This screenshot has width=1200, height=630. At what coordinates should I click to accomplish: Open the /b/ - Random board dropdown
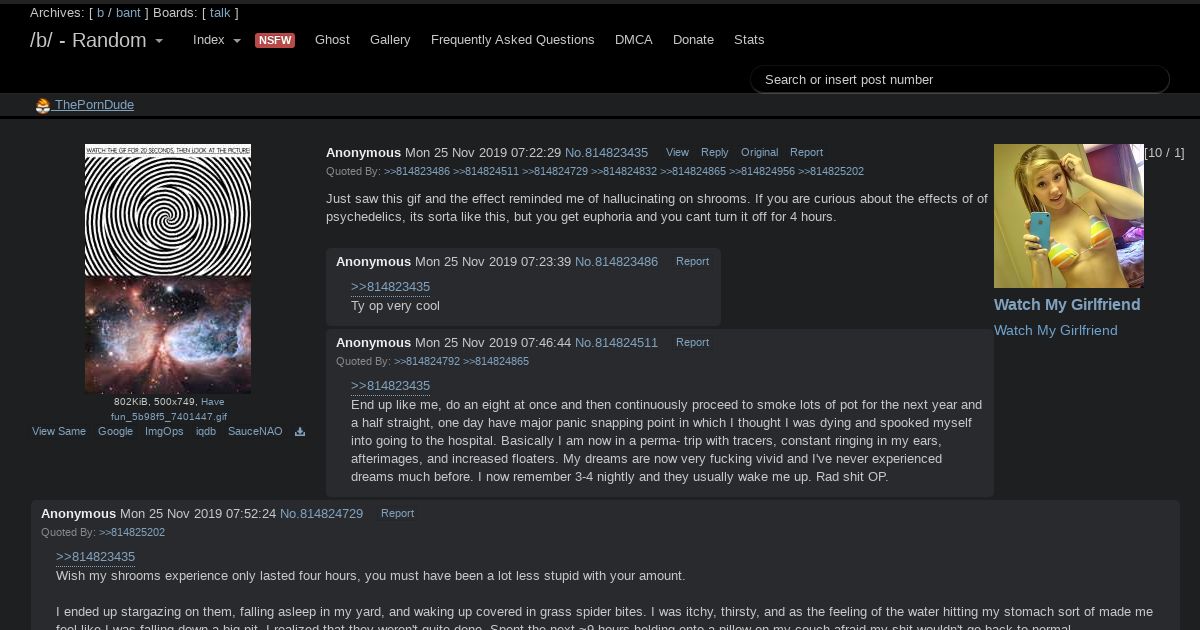pos(97,40)
